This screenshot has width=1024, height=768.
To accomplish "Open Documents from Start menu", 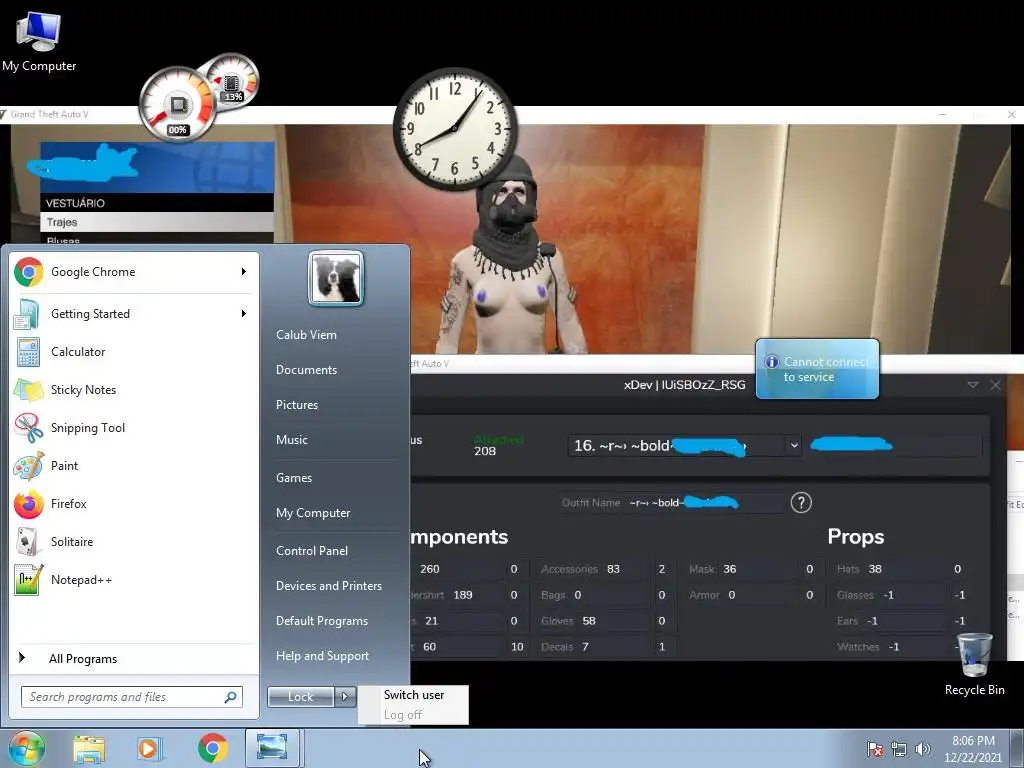I will click(306, 370).
